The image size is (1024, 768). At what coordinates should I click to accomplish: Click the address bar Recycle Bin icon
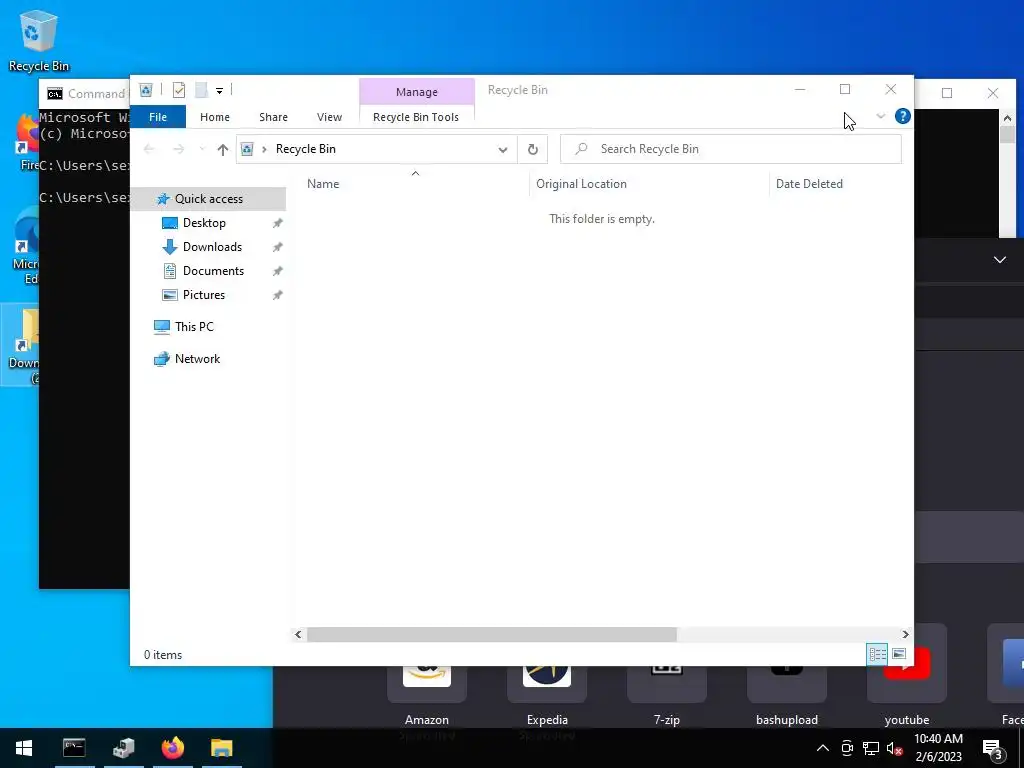pos(247,150)
